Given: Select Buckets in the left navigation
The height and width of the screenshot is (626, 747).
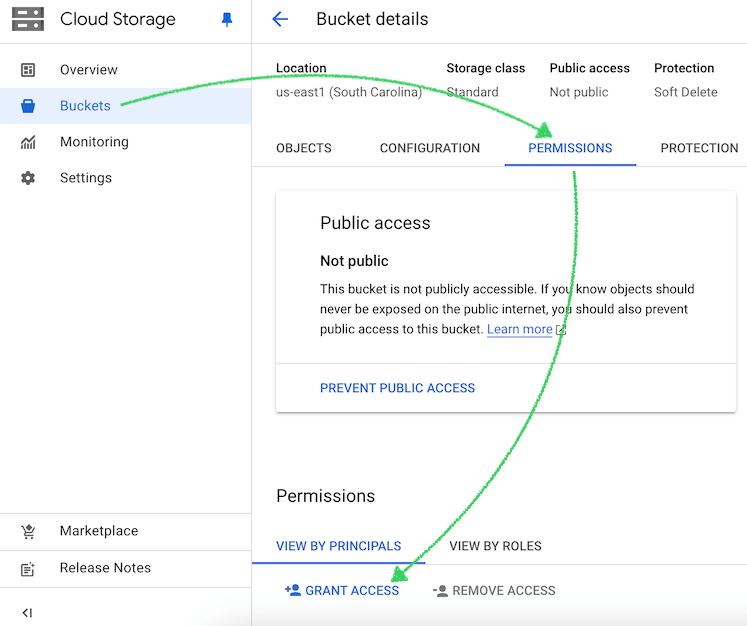Looking at the screenshot, I should point(85,106).
